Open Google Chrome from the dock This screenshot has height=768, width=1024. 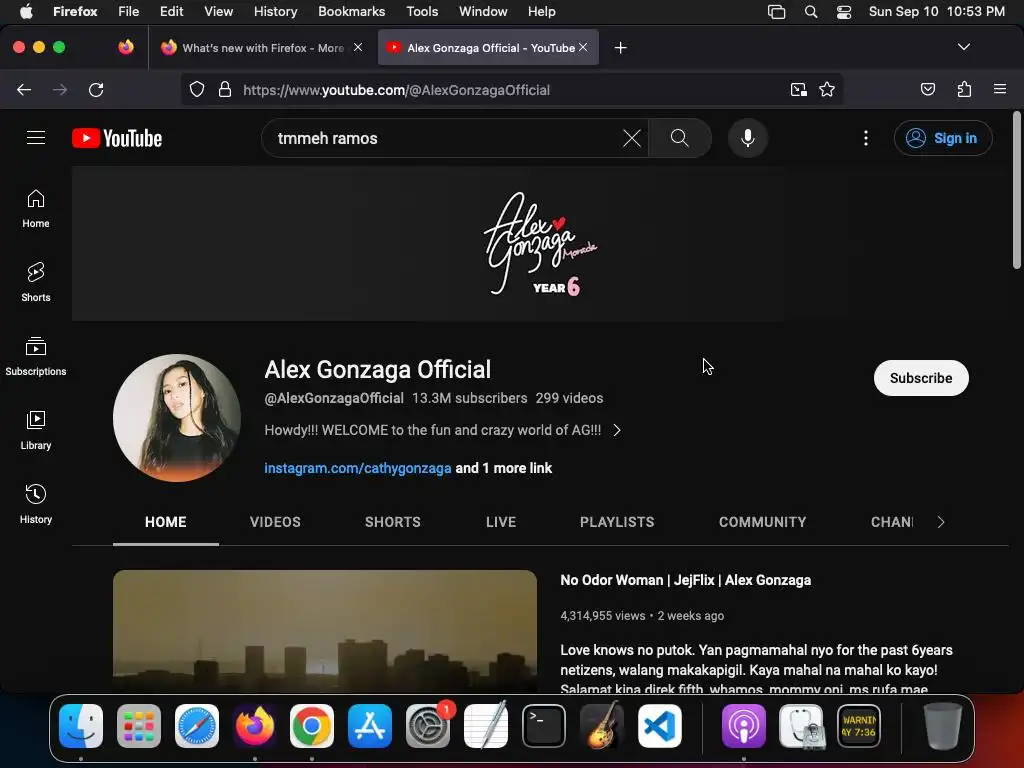click(312, 726)
